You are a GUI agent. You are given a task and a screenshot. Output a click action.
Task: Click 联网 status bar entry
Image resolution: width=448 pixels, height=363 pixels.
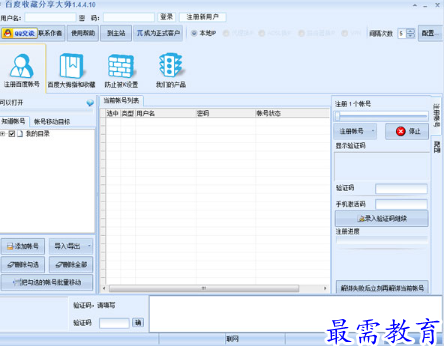tap(233, 339)
